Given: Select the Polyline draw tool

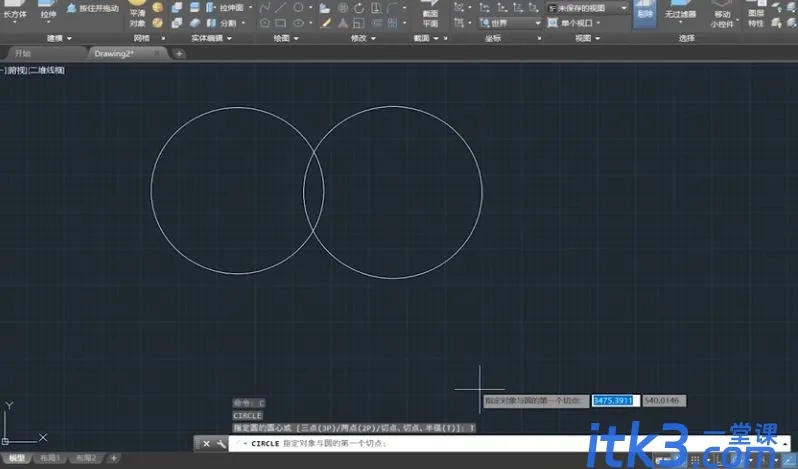Looking at the screenshot, I should click(265, 8).
